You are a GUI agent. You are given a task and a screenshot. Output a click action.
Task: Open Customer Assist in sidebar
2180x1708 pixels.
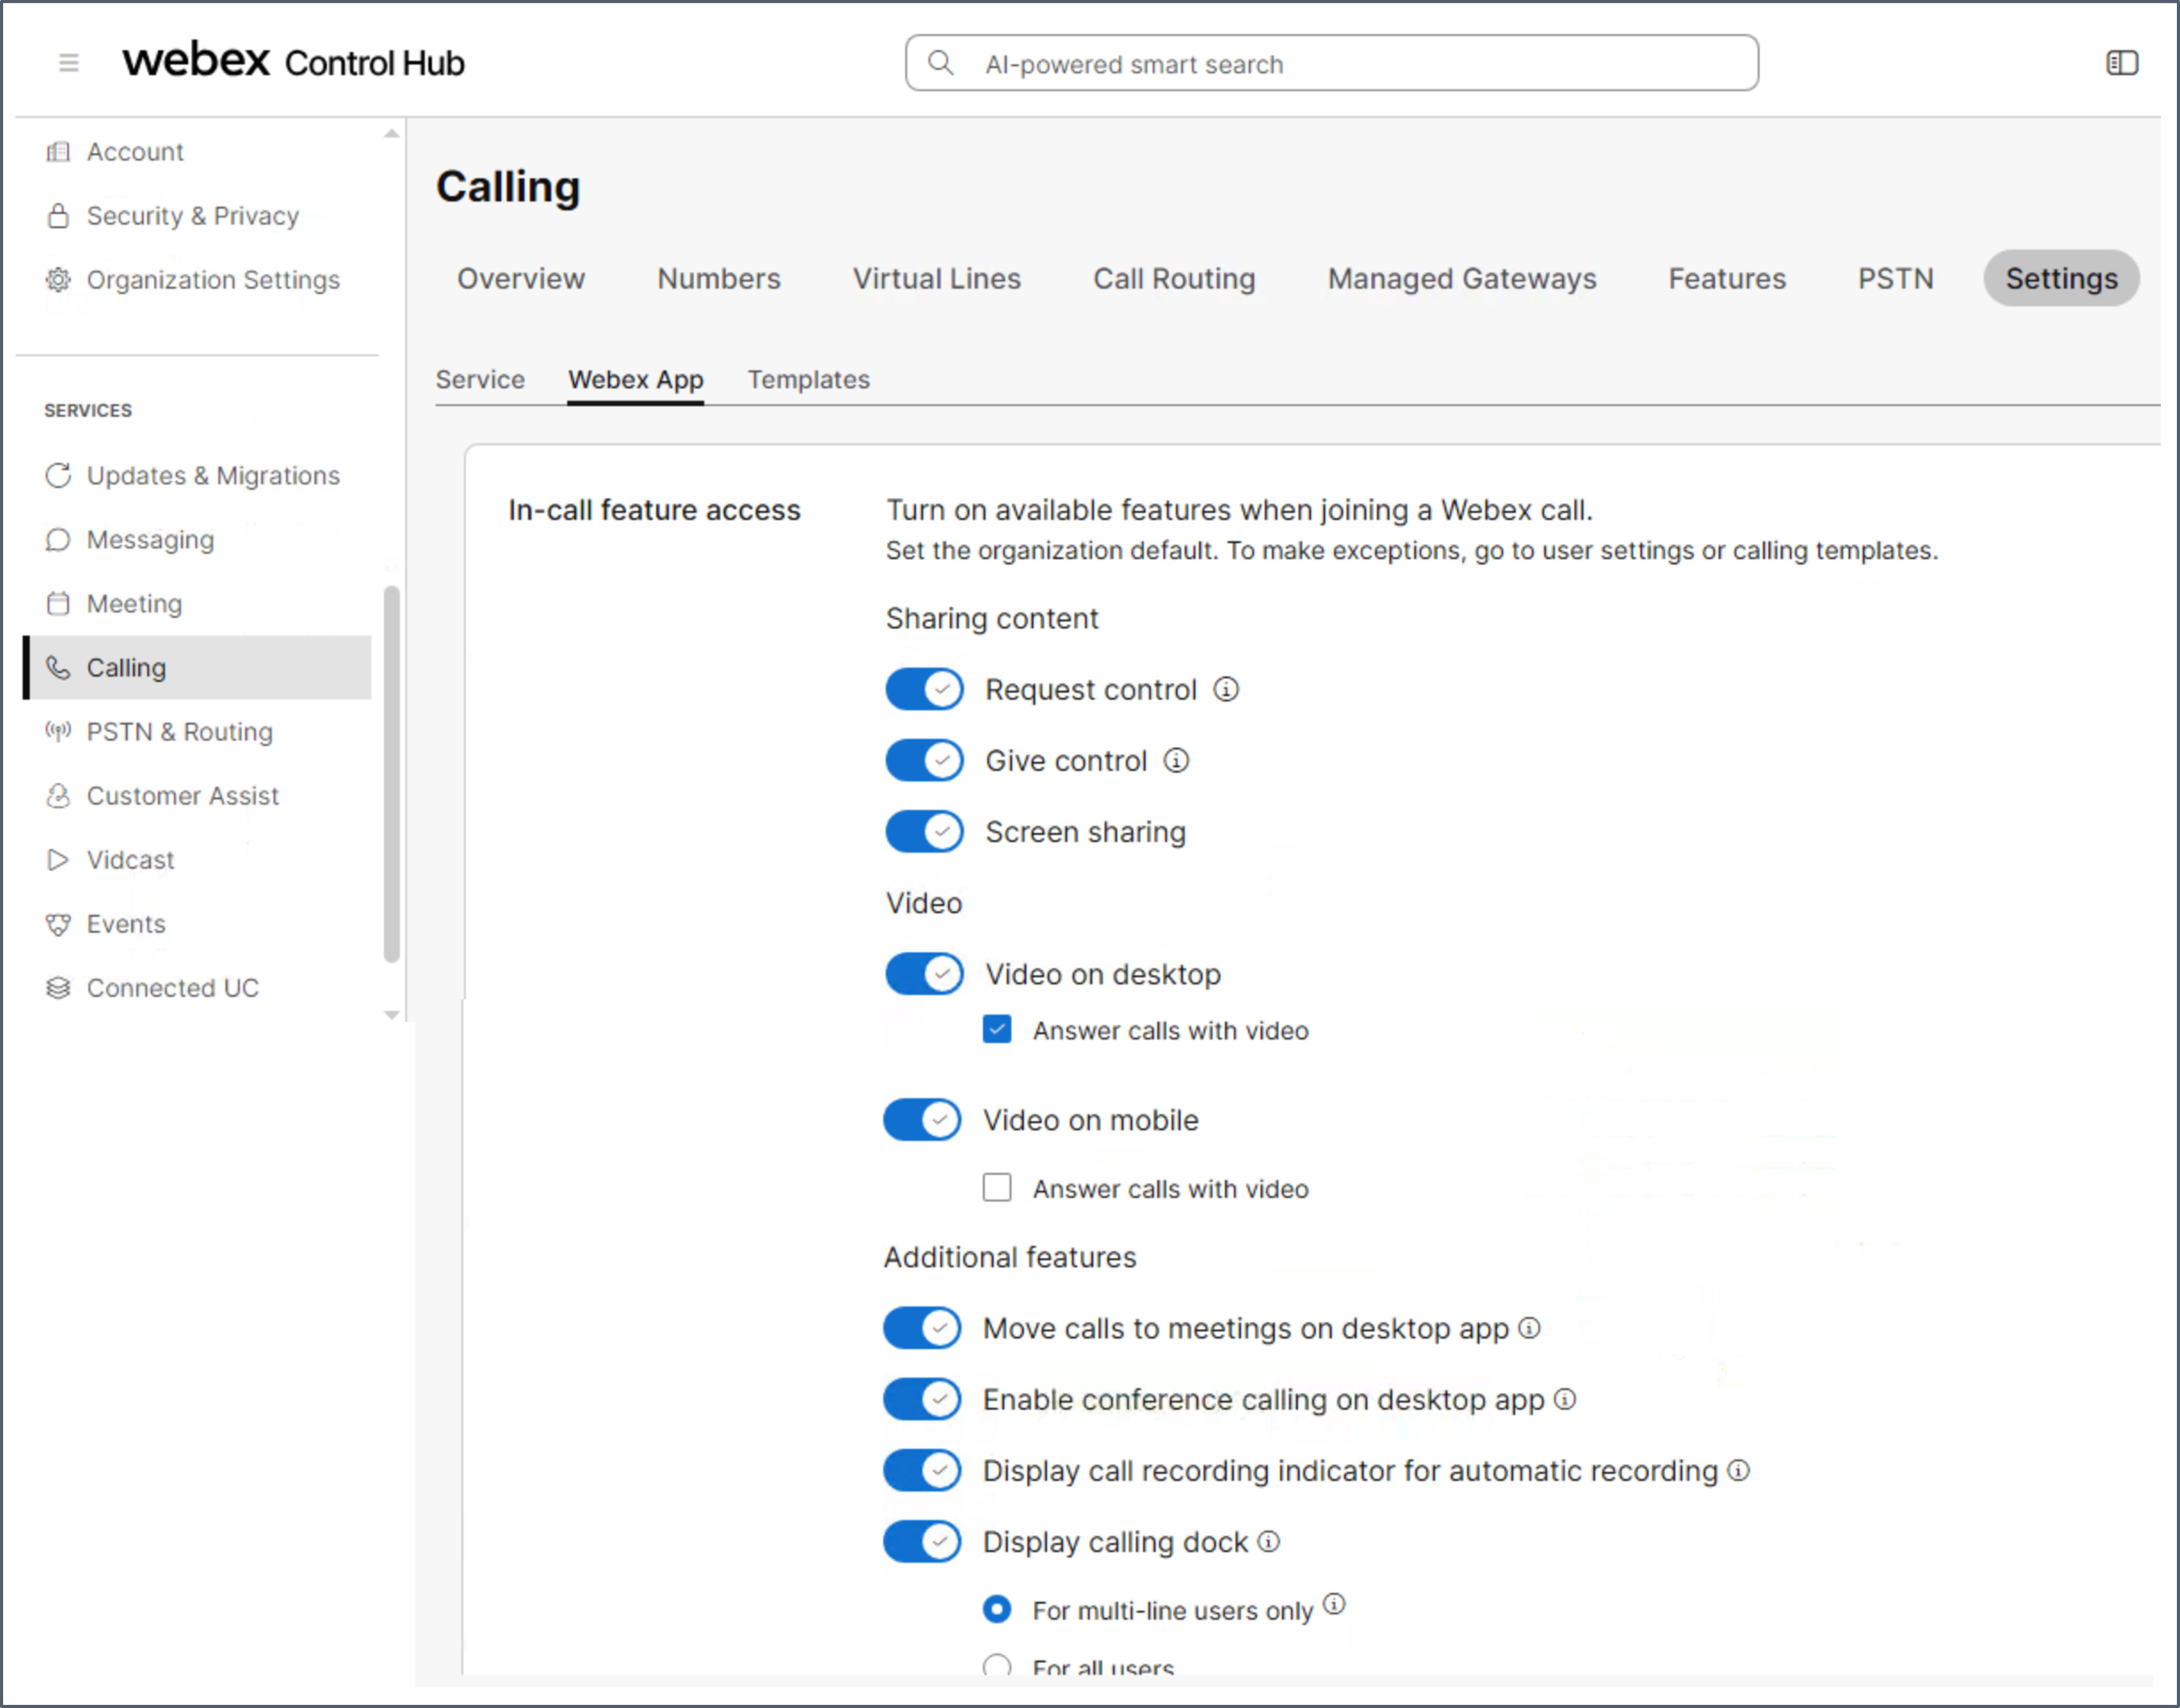pos(182,796)
